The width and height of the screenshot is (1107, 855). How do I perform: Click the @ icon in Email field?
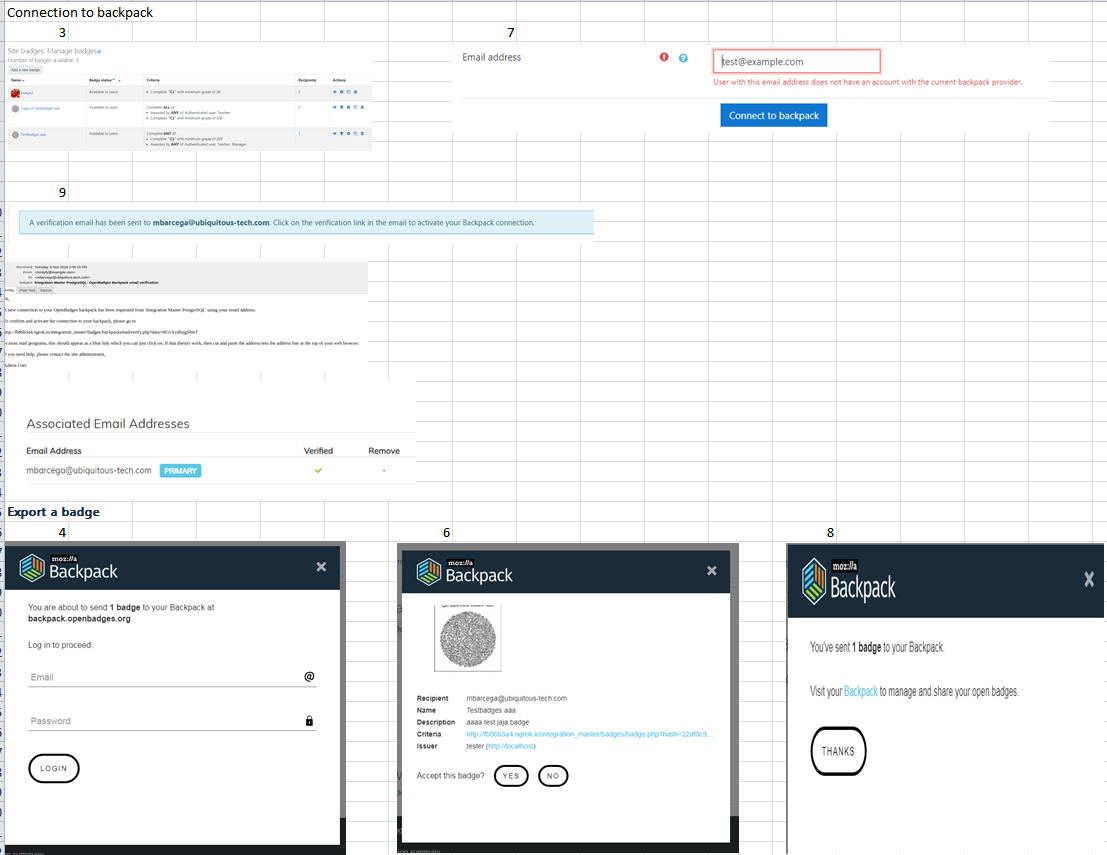click(309, 676)
